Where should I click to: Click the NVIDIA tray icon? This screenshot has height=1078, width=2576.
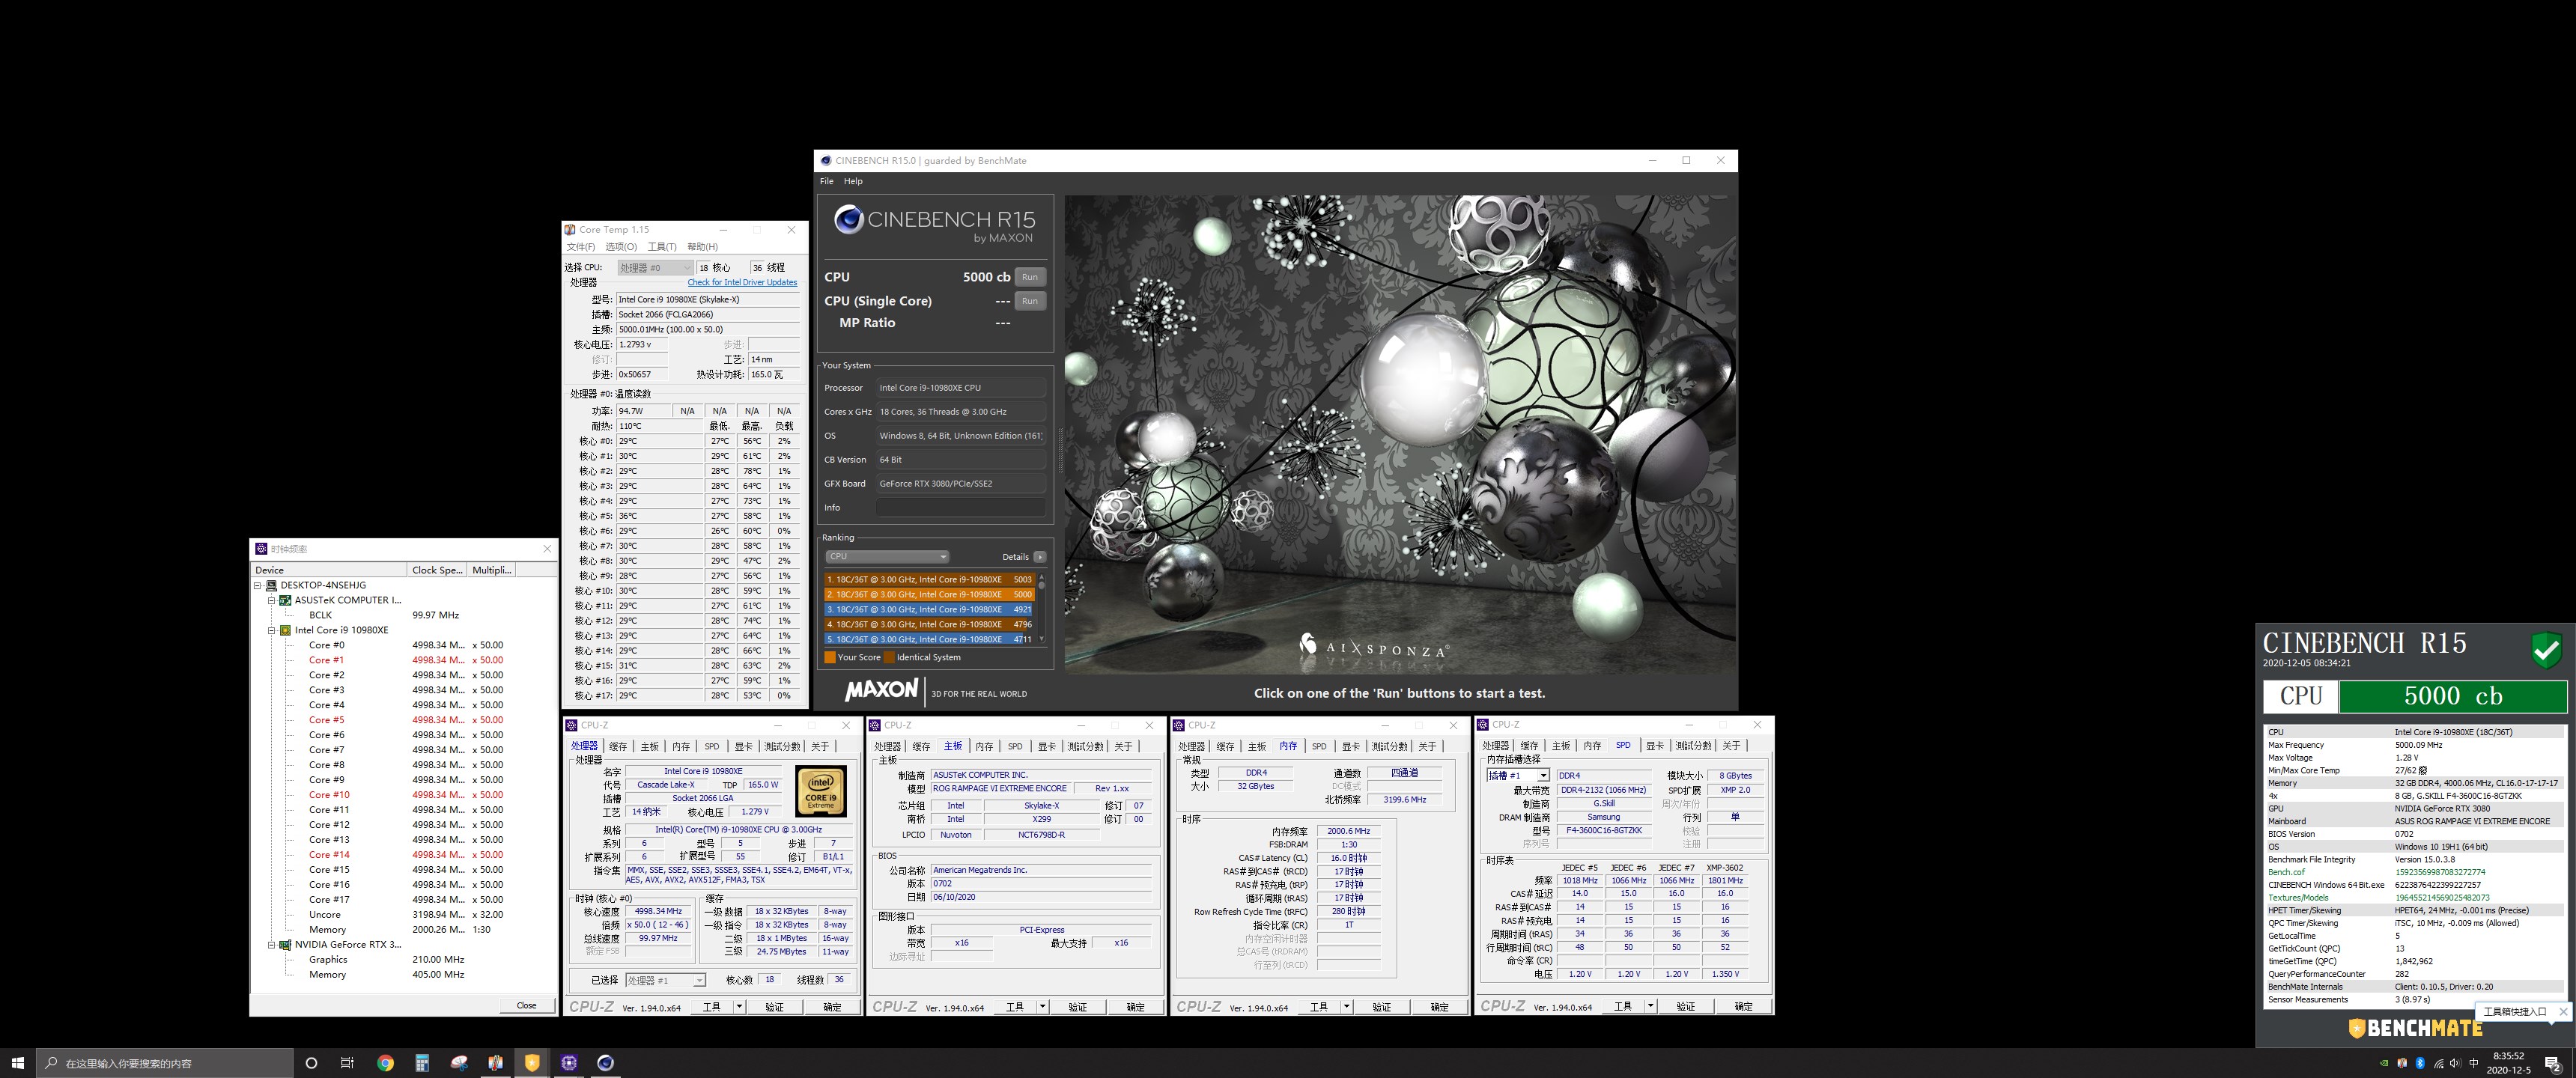[x=2384, y=1063]
